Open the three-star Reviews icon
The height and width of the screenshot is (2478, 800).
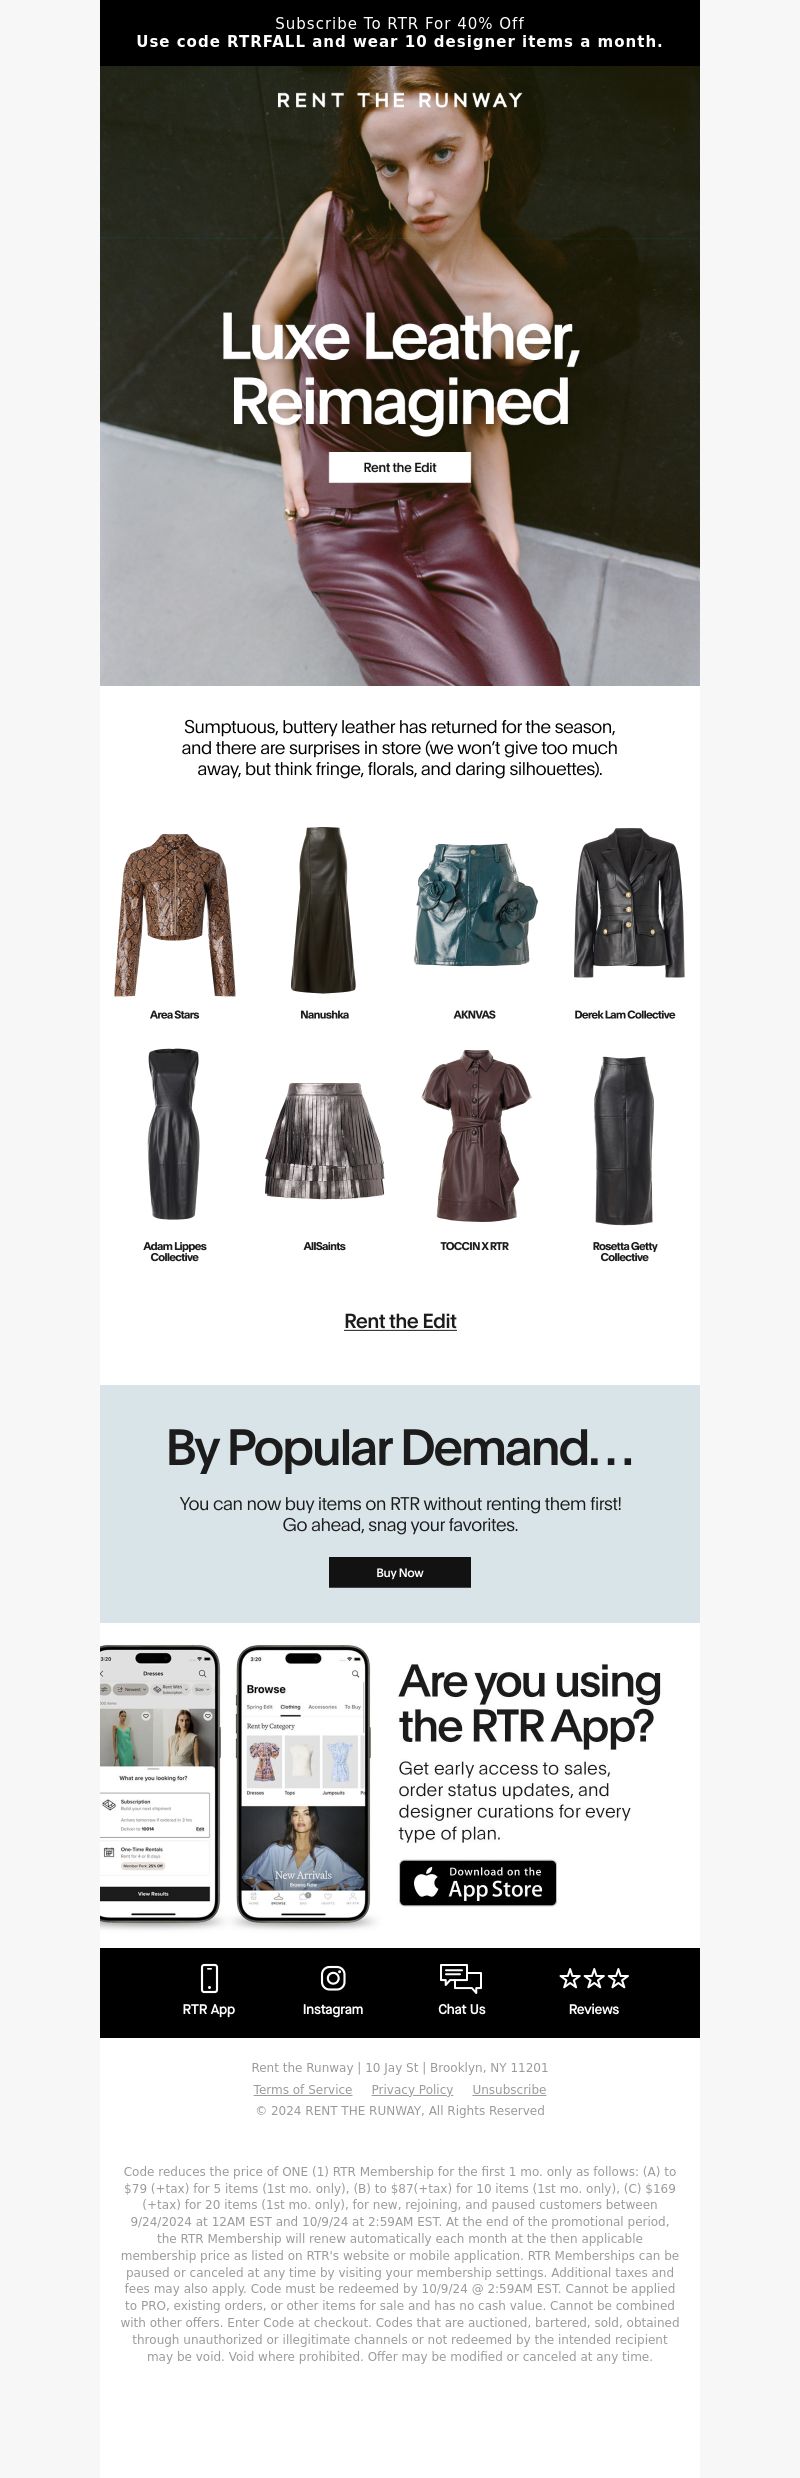594,1977
